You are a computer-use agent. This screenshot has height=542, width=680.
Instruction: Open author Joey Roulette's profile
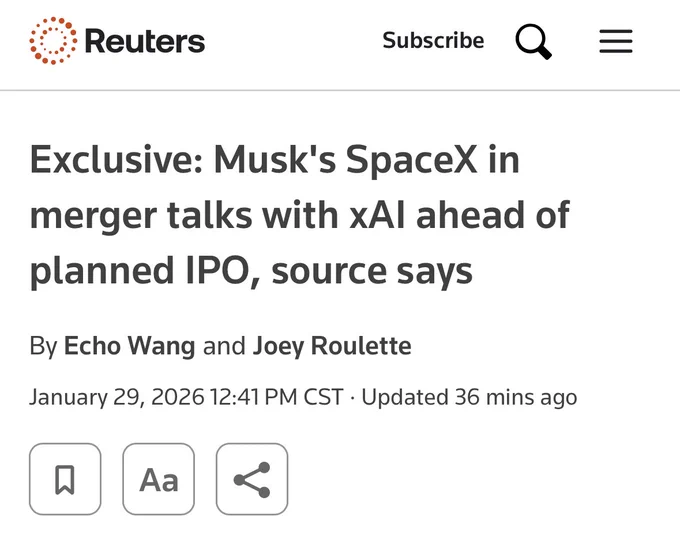332,346
